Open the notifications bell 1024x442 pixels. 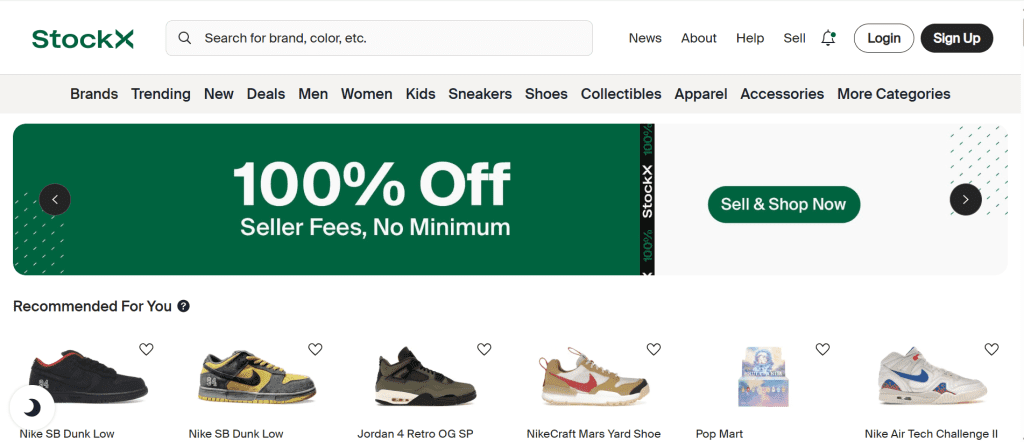click(x=828, y=38)
